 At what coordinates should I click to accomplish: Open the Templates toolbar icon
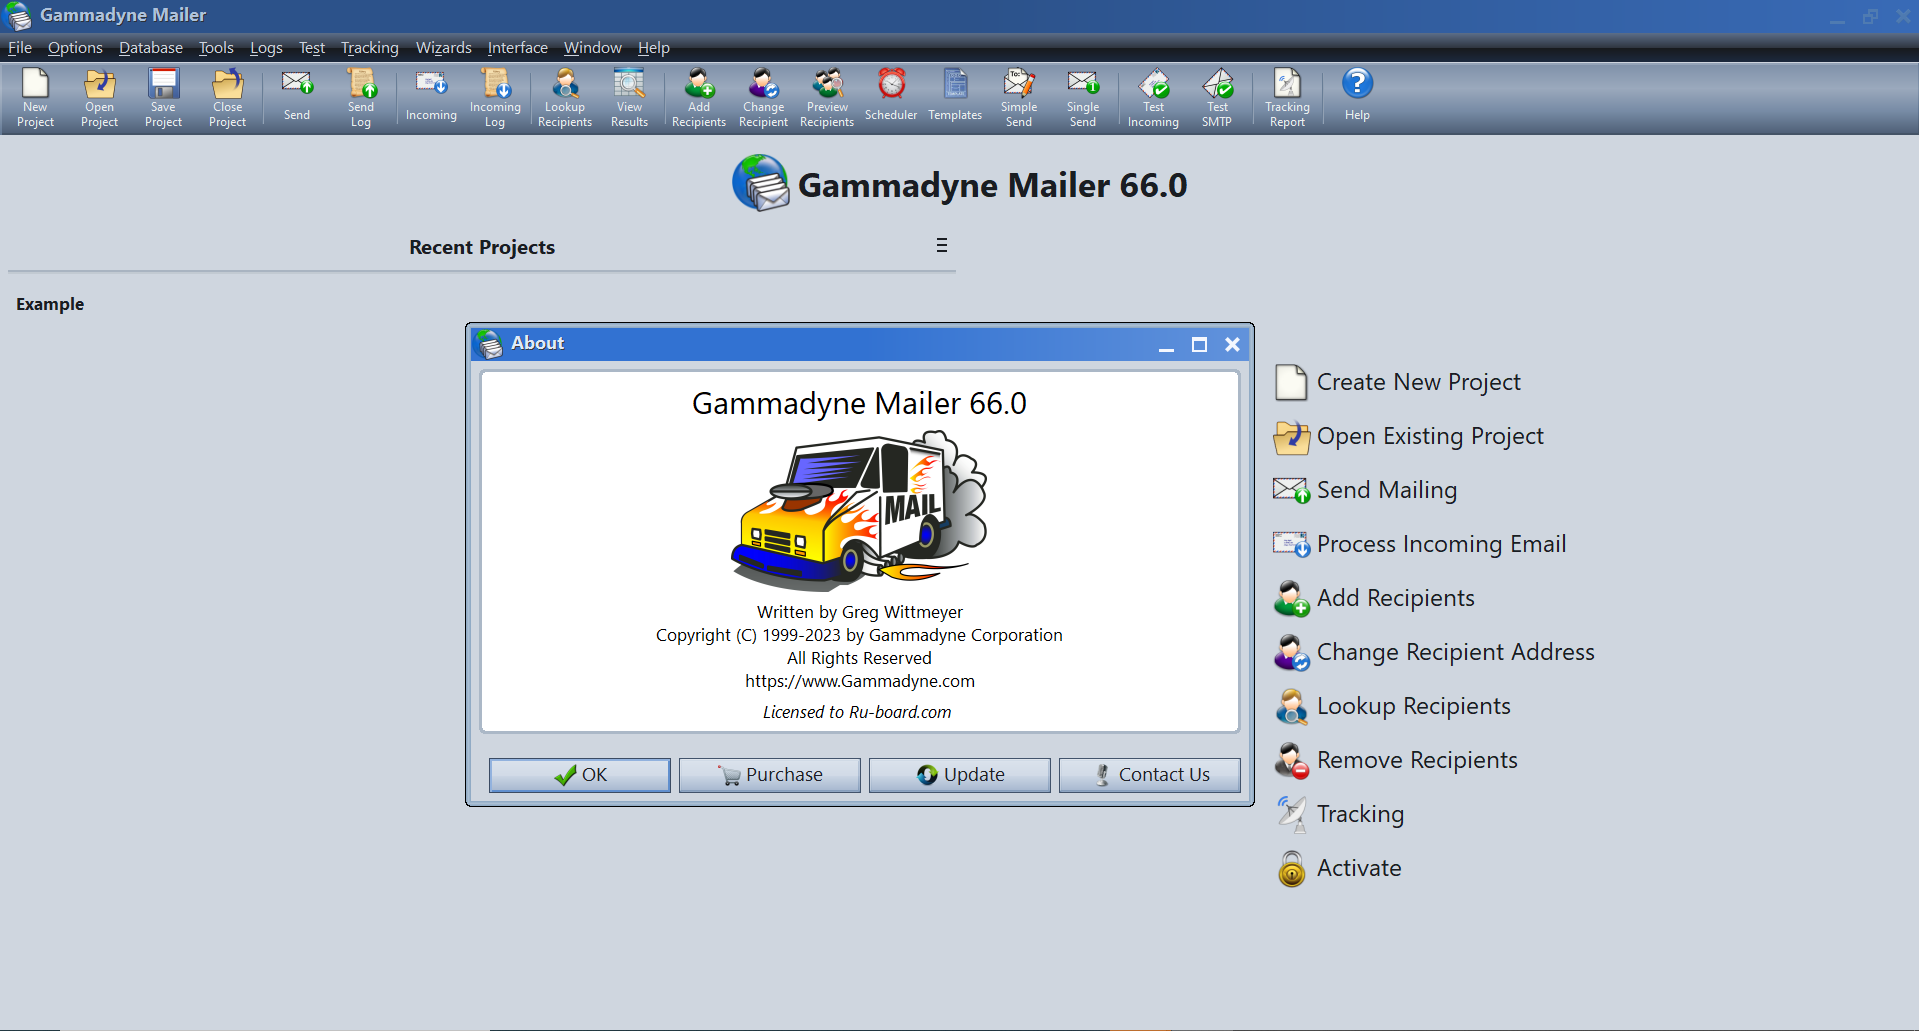point(955,97)
